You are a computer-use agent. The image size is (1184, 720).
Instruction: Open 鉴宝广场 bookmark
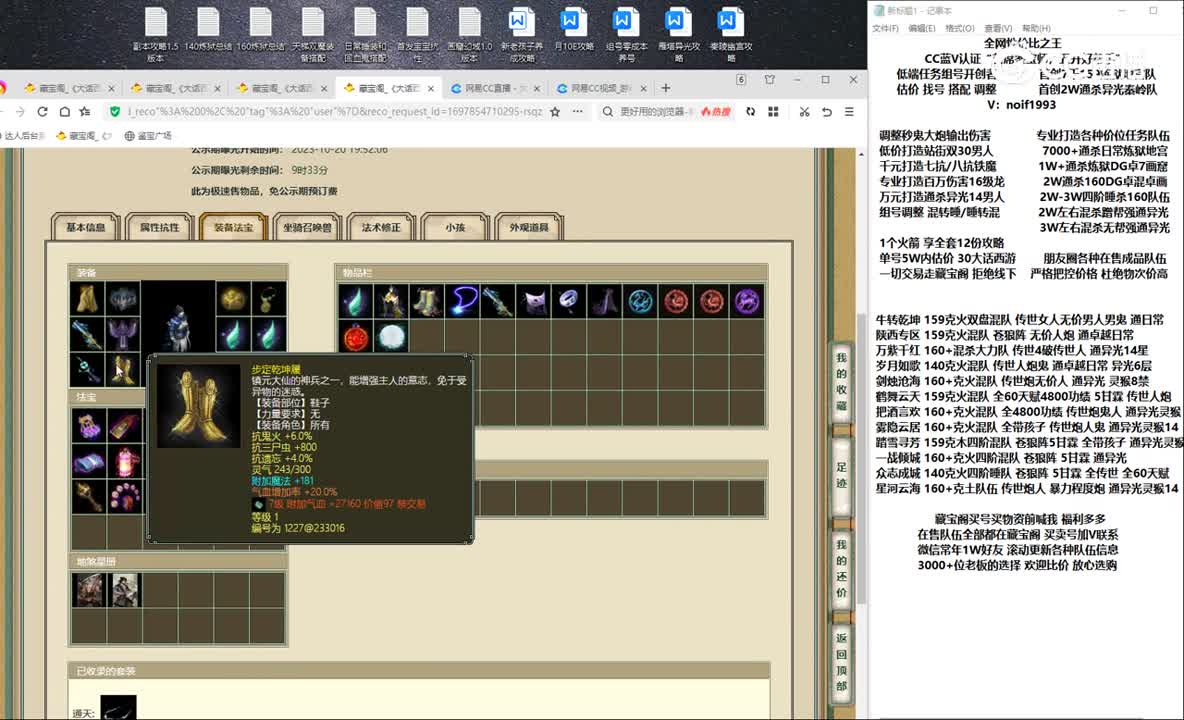148,136
